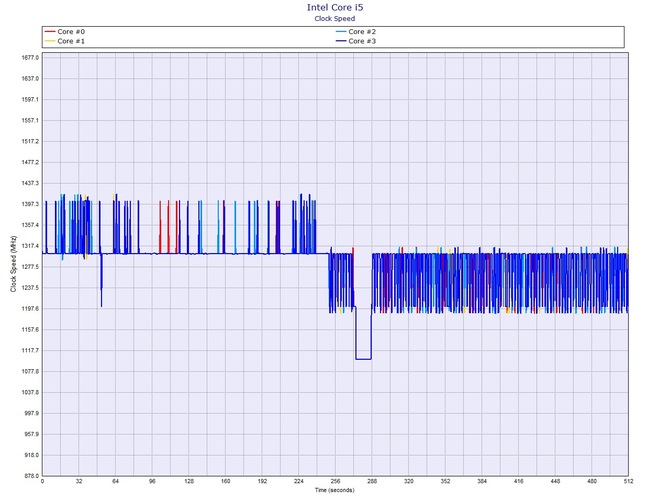670x502 pixels.
Task: Click the Clock Speed (MHz) axis label
Action: [x=13, y=264]
